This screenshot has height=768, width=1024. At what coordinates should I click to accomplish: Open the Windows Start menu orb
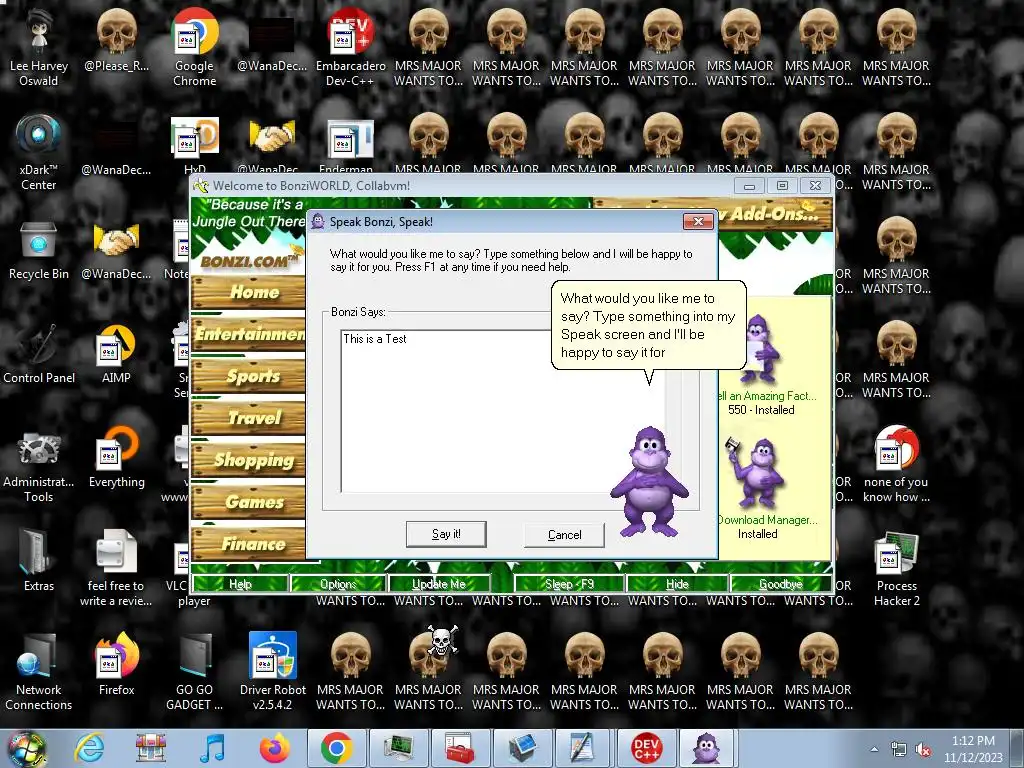pyautogui.click(x=26, y=748)
